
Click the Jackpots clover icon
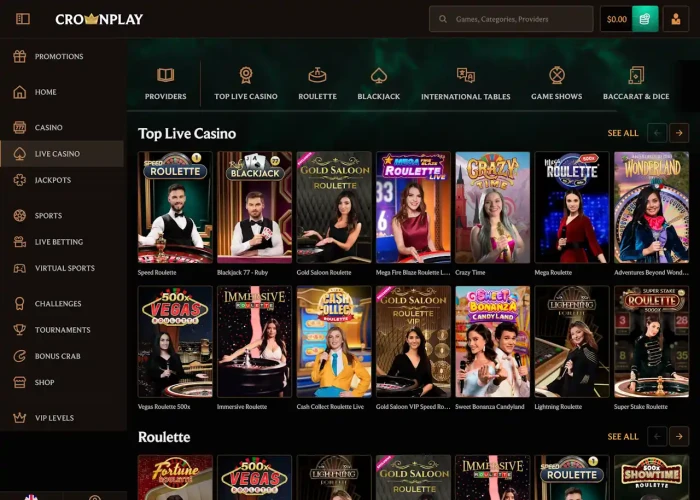(x=20, y=180)
